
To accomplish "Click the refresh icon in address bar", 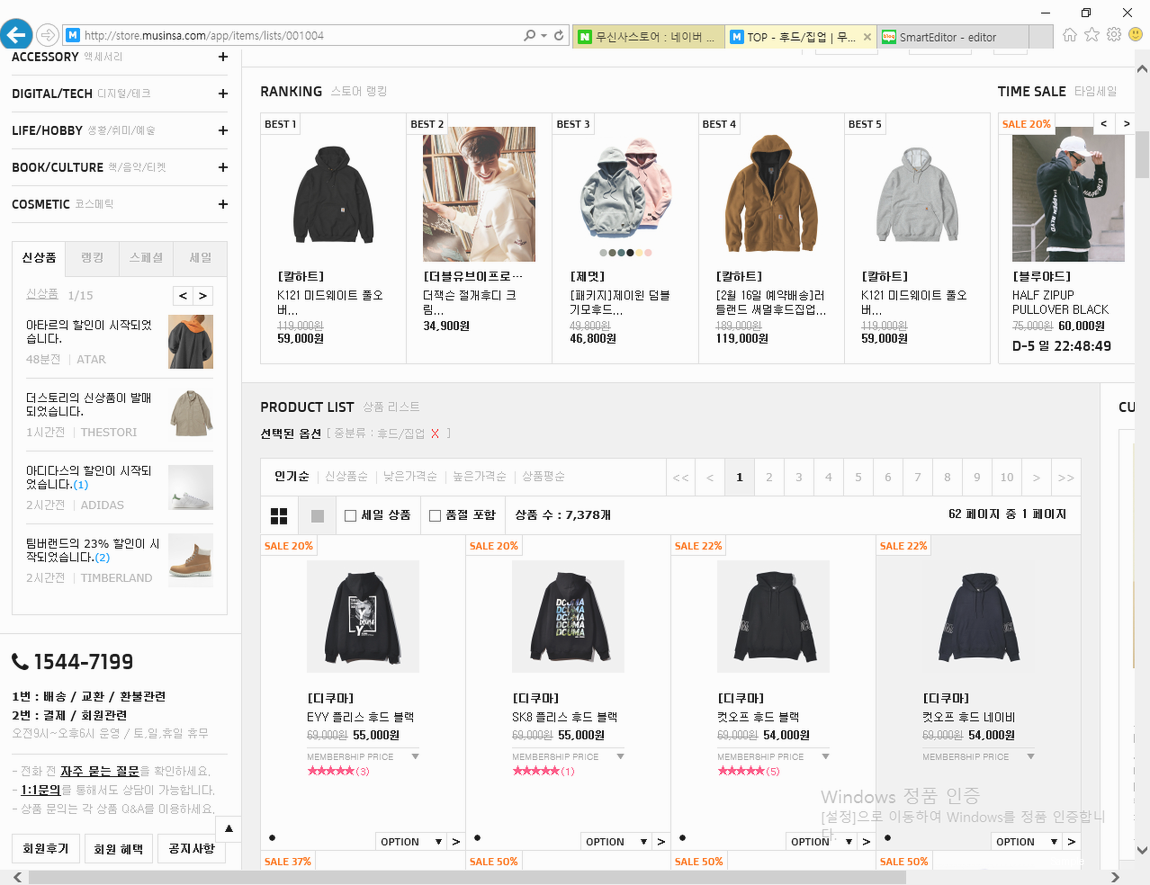I will coord(559,35).
